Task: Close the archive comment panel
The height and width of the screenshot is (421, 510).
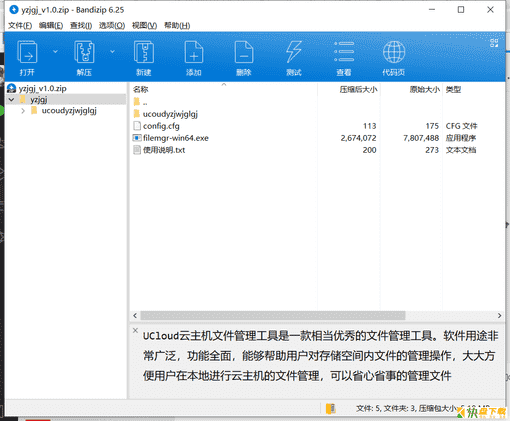Action: coord(135,330)
